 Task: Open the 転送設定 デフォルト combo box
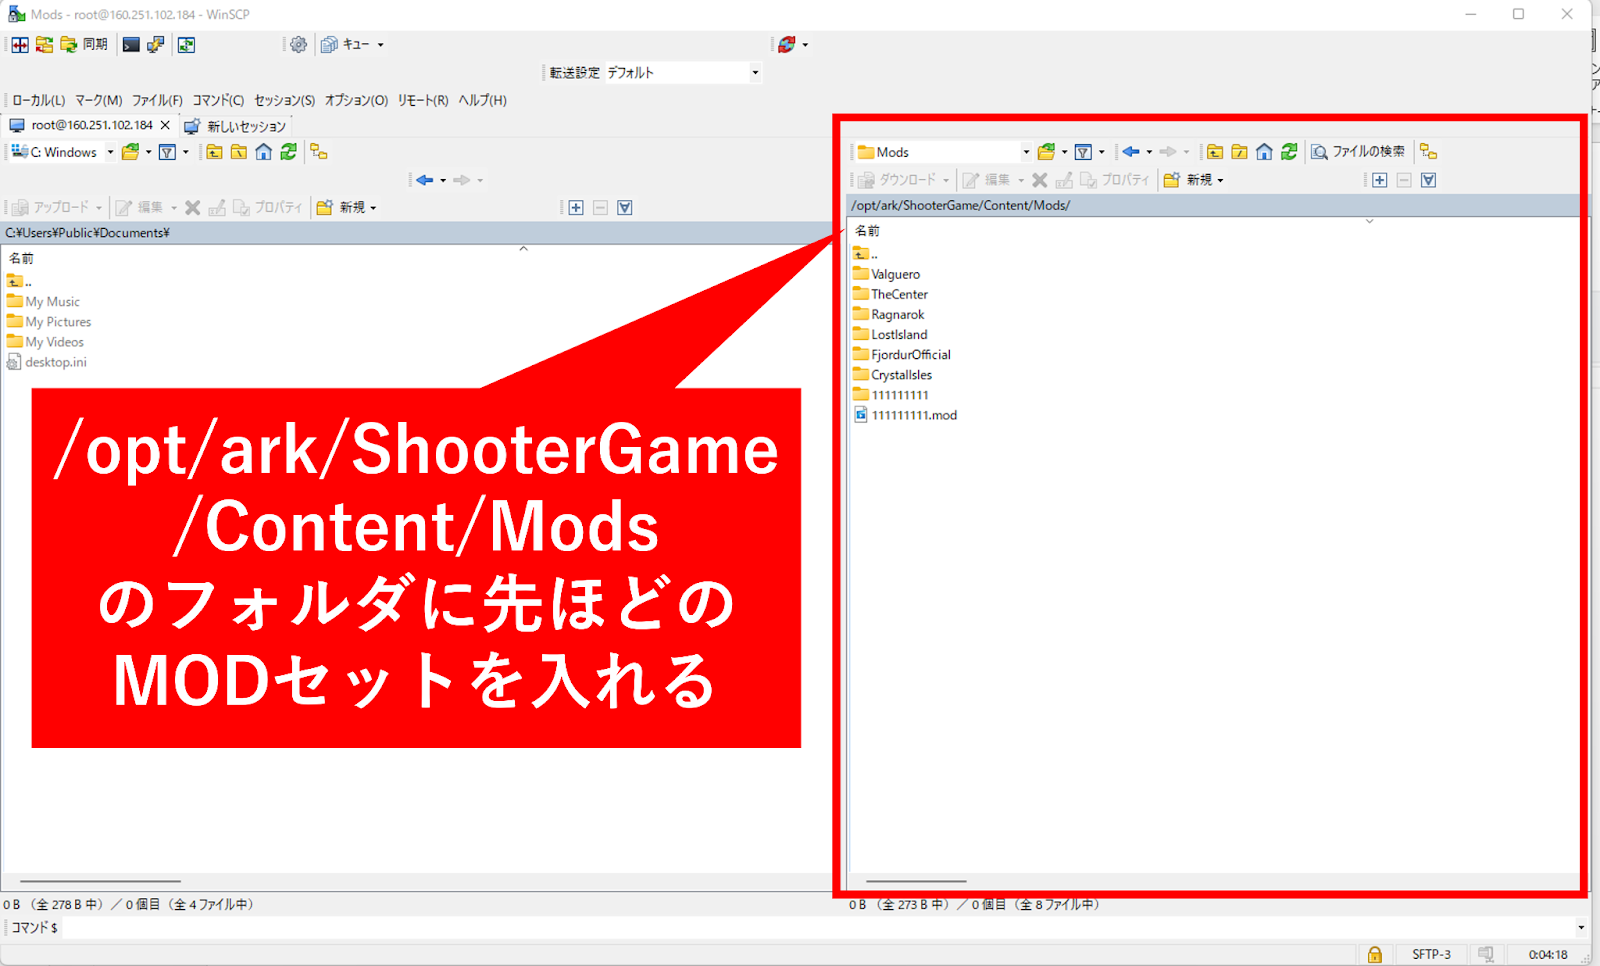[x=683, y=73]
